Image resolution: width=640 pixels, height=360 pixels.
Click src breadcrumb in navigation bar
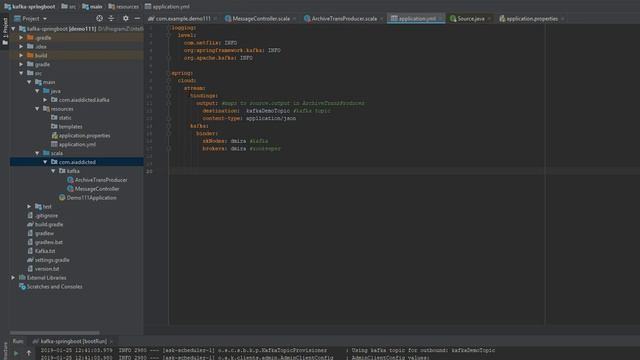click(69, 7)
